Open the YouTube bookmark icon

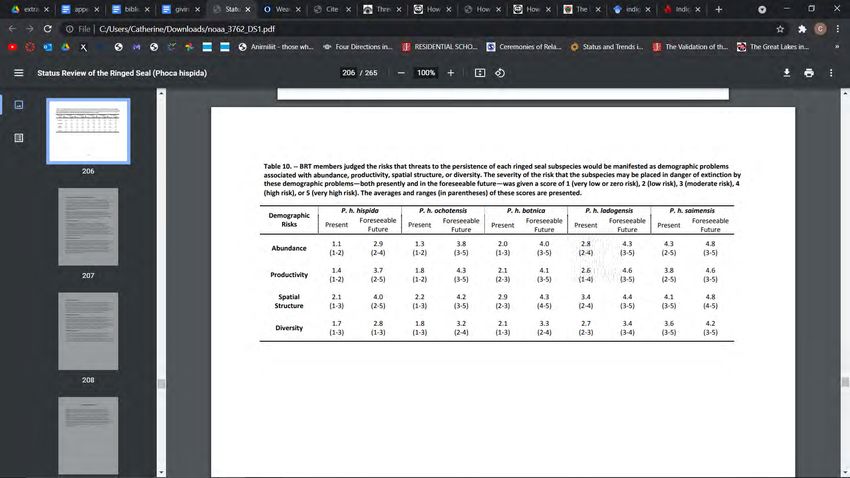[12, 47]
